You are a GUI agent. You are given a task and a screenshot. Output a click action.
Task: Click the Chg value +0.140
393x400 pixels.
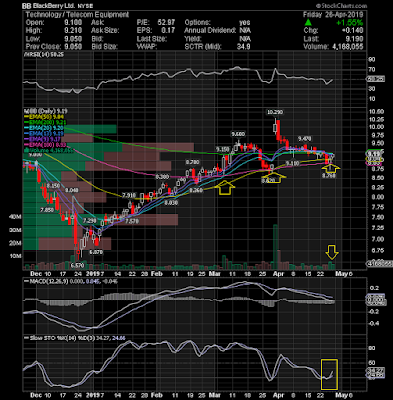click(x=352, y=31)
